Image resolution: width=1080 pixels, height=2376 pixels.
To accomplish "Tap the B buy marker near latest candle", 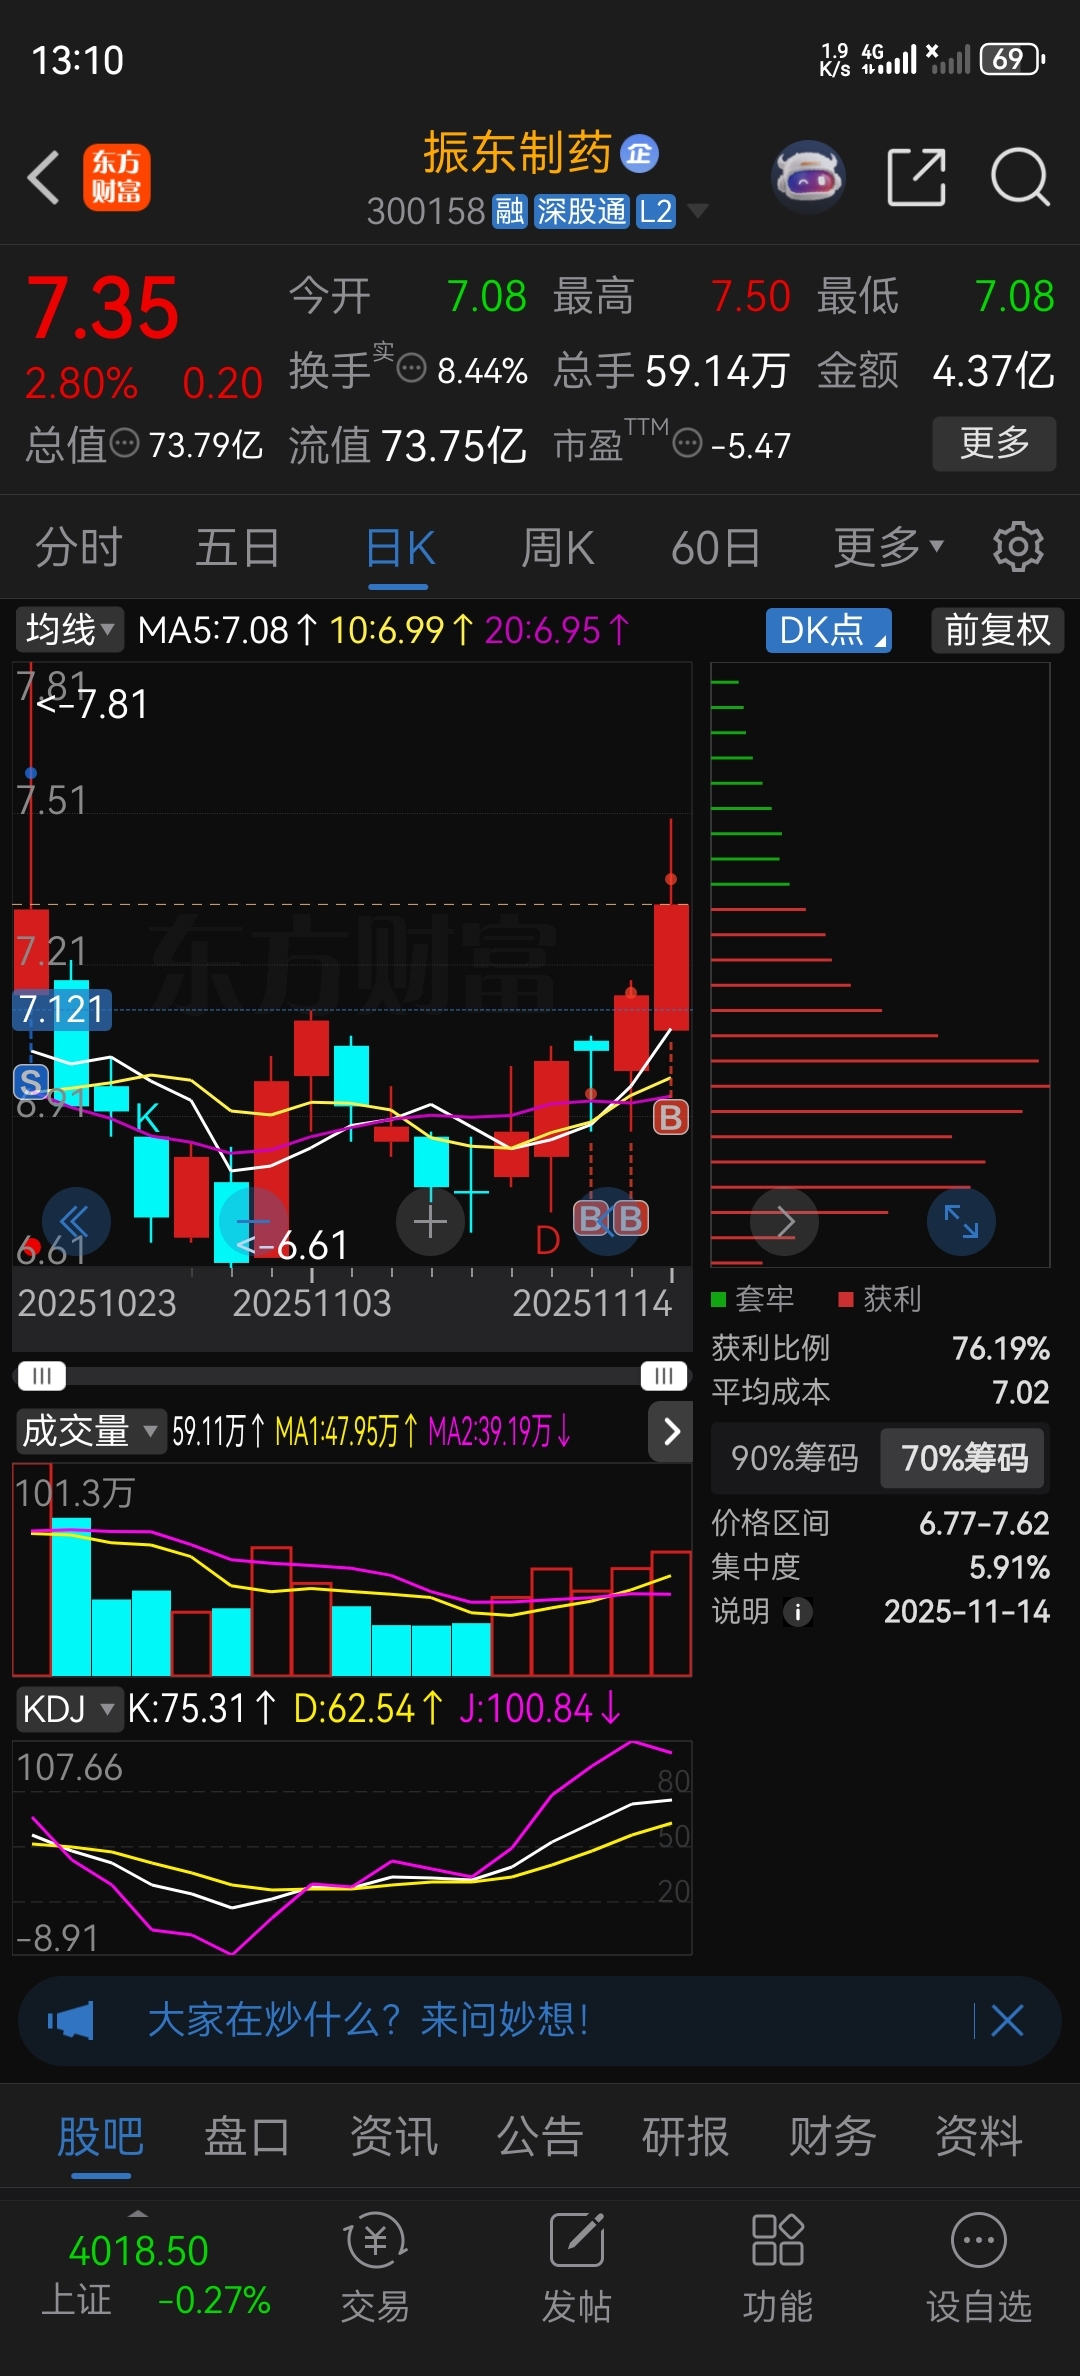I will [670, 1117].
